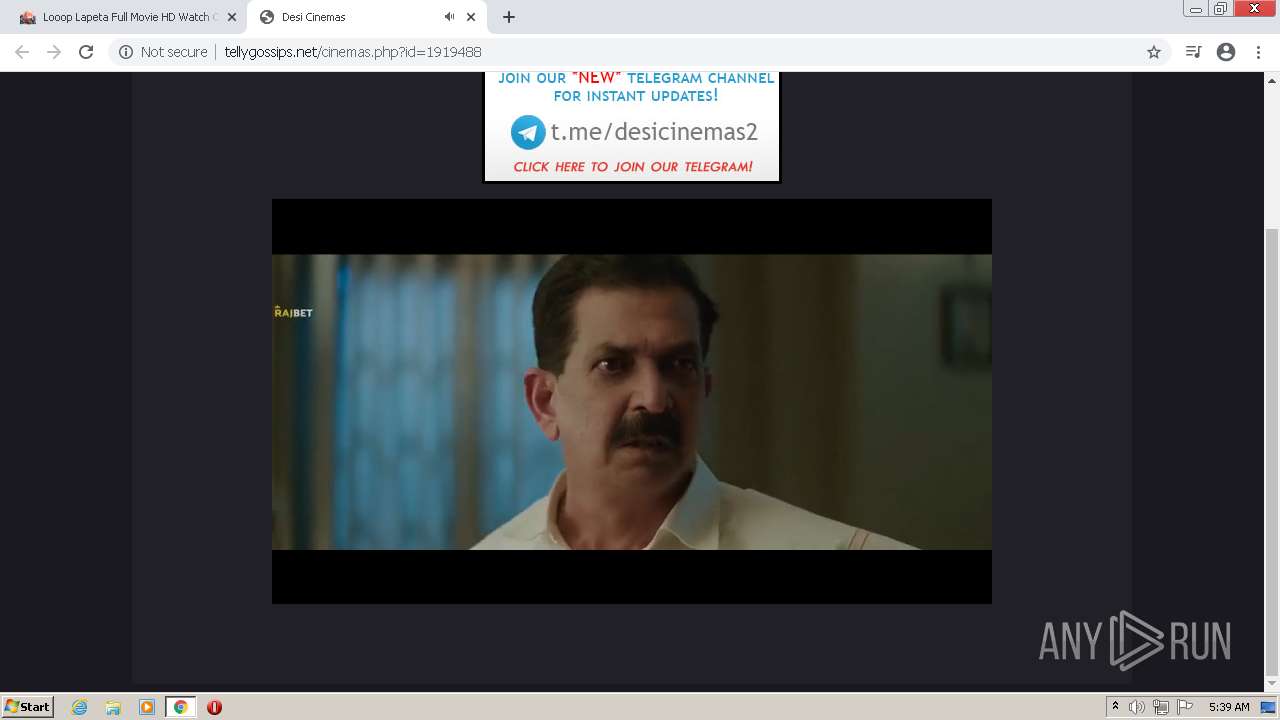
Task: Click the 5:39 AM clock
Action: (x=1229, y=707)
